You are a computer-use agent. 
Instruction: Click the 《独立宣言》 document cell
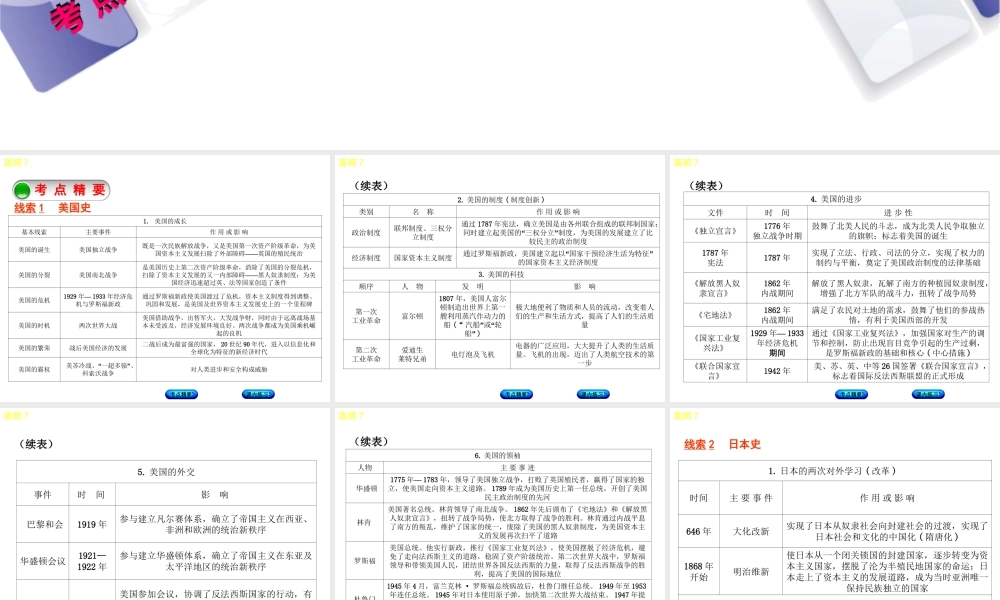[x=715, y=231]
